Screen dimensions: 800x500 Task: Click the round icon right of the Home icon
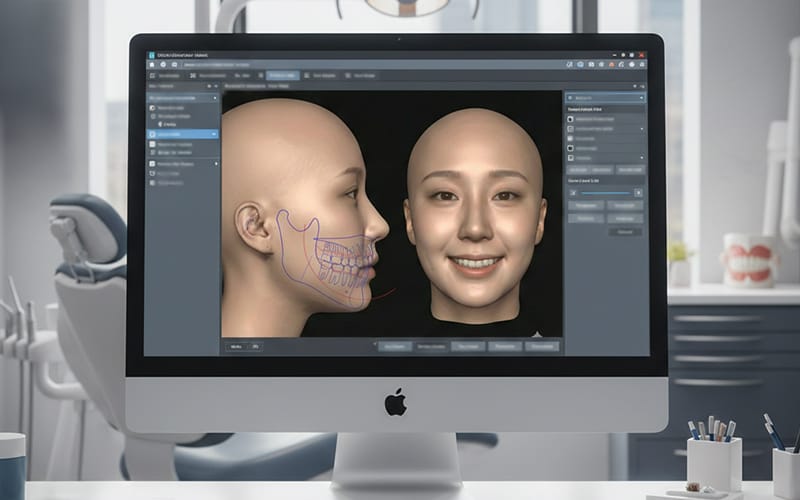pyautogui.click(x=163, y=65)
